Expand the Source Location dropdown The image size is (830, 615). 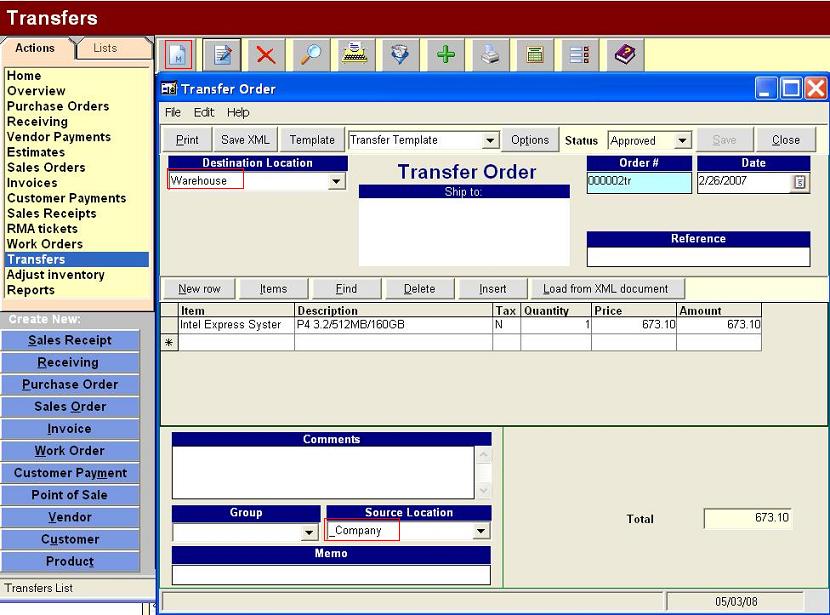(x=480, y=532)
